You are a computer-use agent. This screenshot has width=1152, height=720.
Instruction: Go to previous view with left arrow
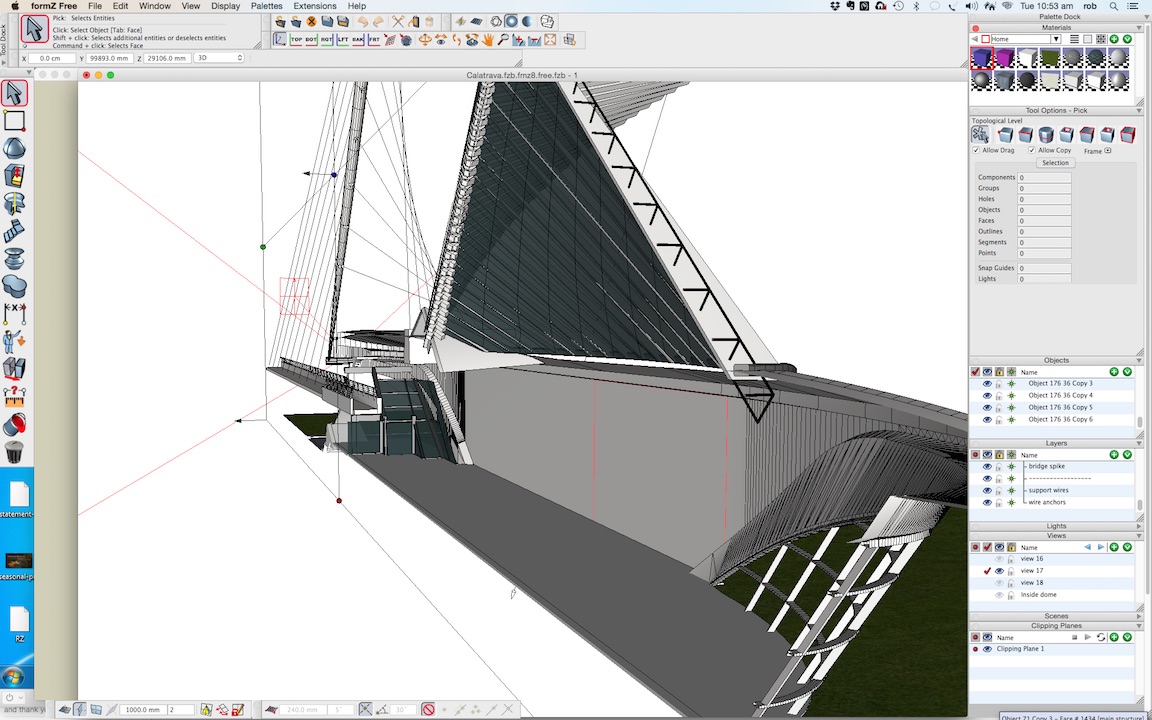pyautogui.click(x=1088, y=547)
